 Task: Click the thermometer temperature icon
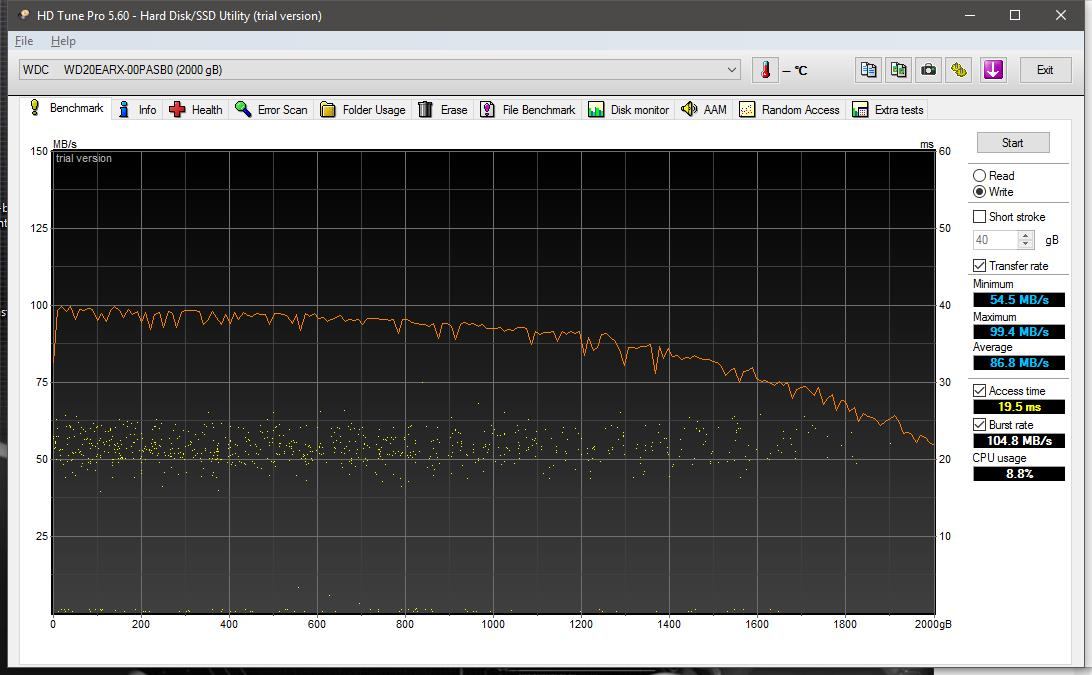click(x=765, y=70)
